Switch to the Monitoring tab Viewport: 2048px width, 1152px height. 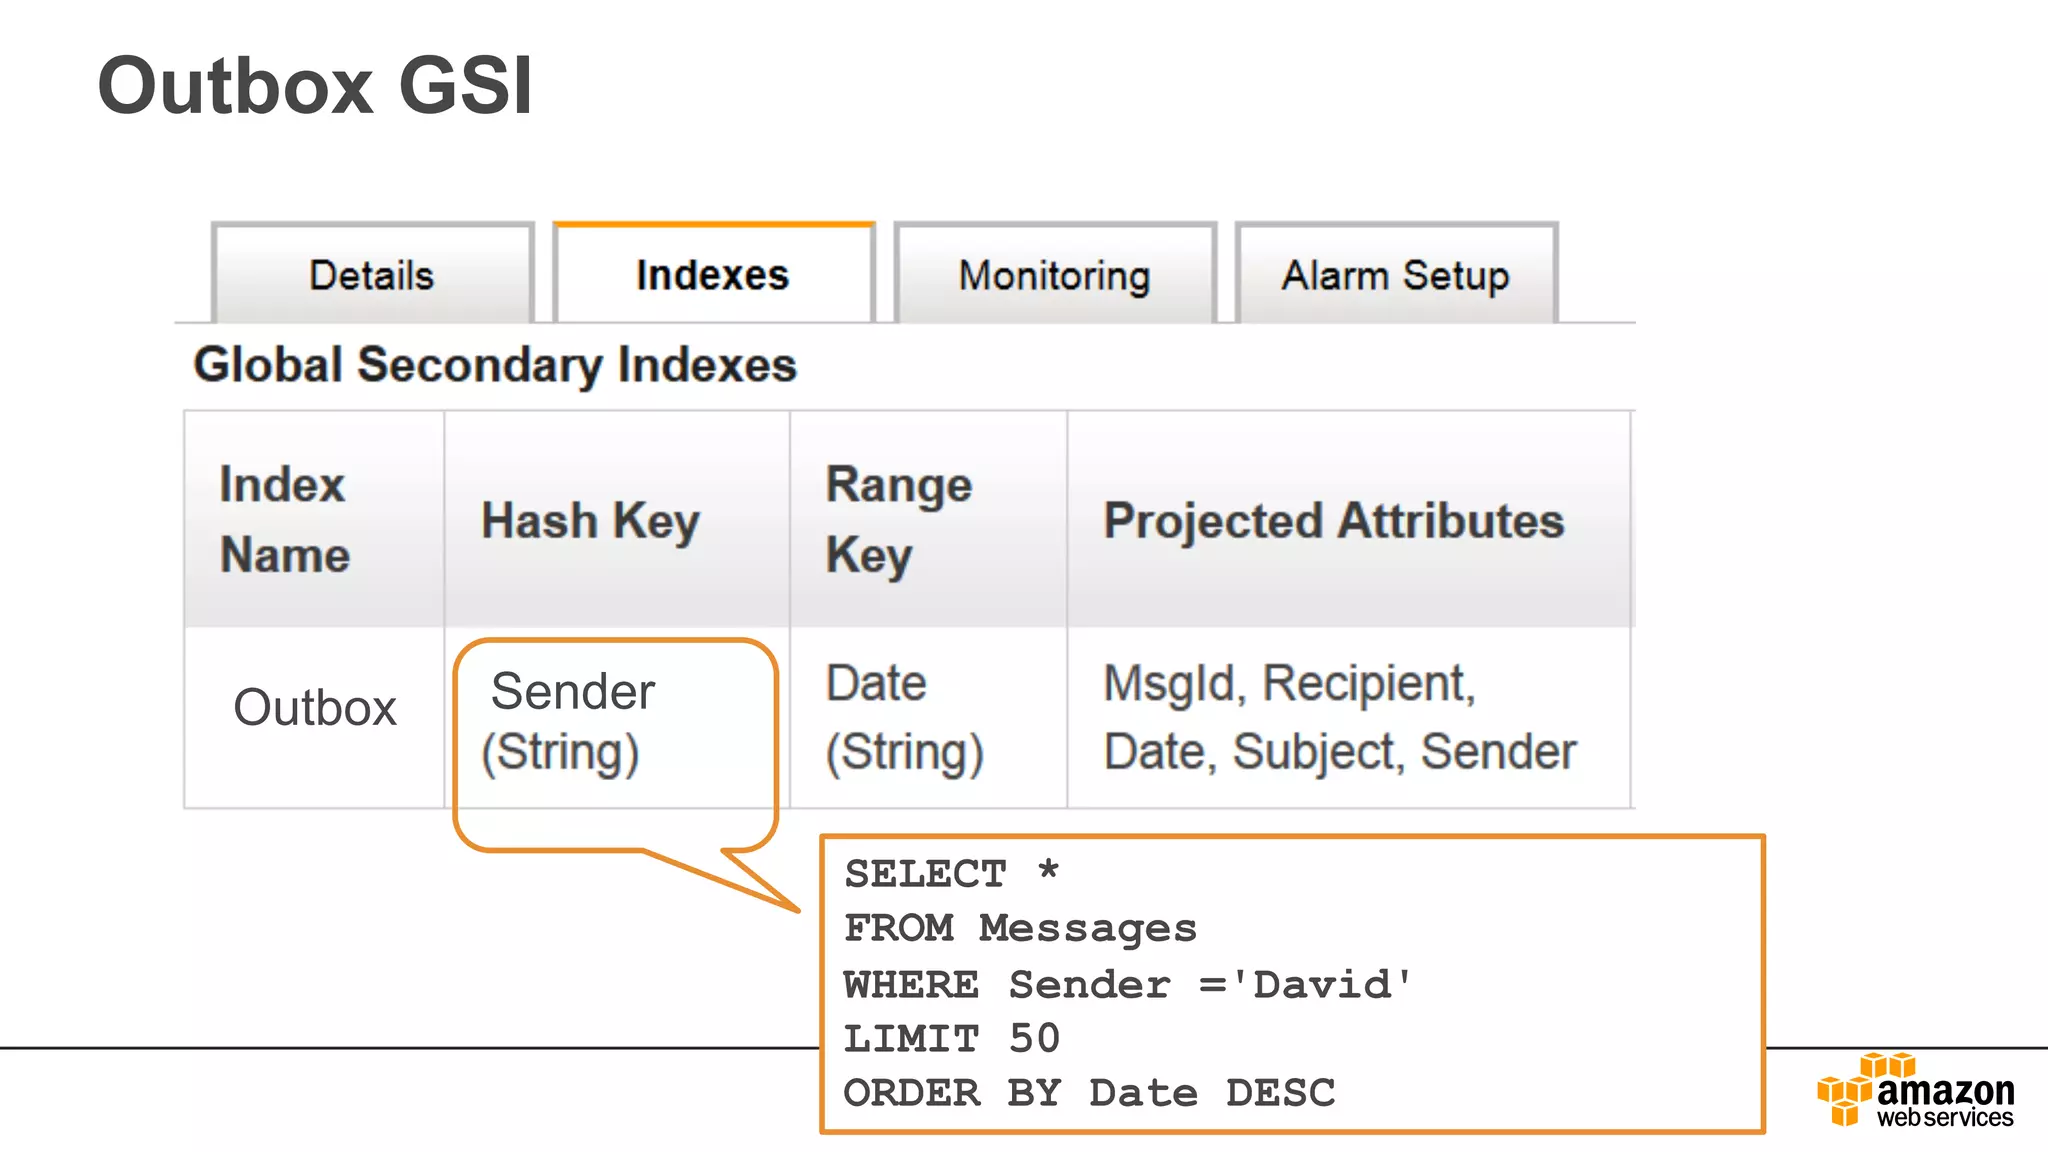(x=1055, y=275)
